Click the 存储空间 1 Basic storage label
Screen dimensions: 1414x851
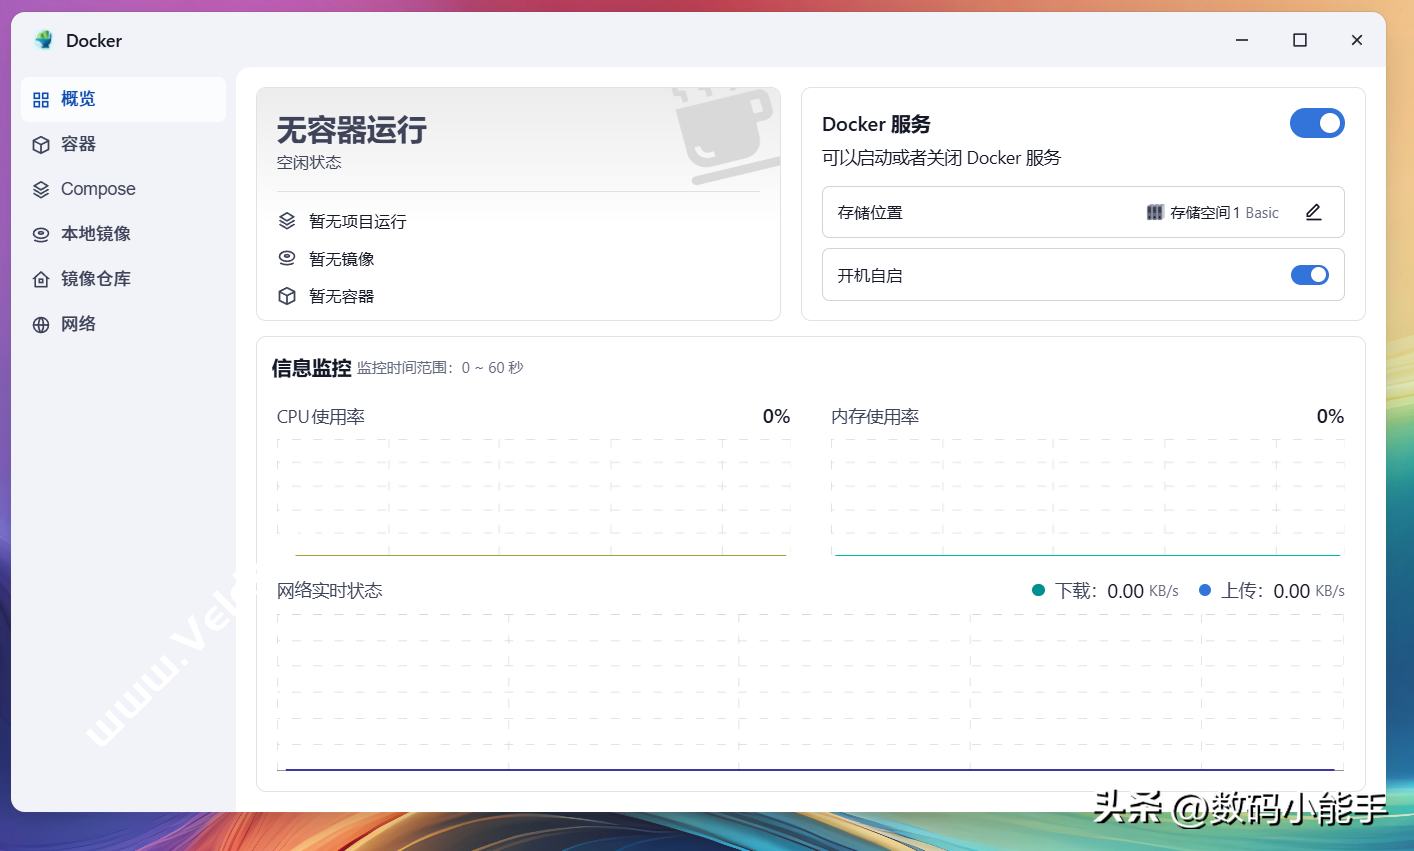1223,213
